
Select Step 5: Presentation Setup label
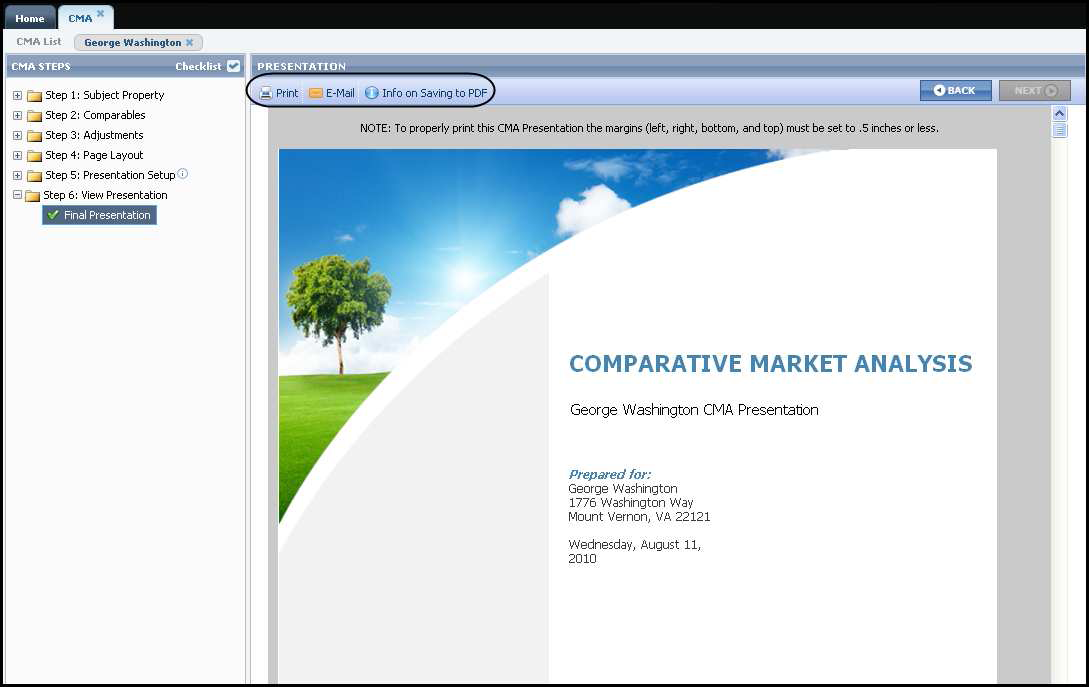point(110,176)
